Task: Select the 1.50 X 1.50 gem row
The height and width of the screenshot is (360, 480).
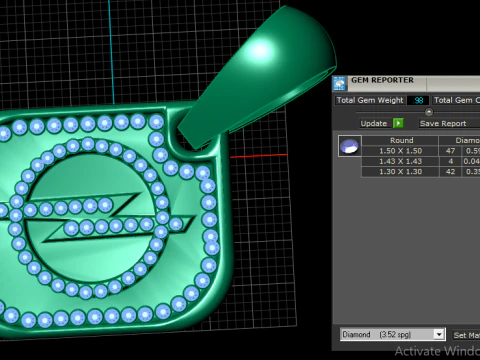Action: [421, 151]
